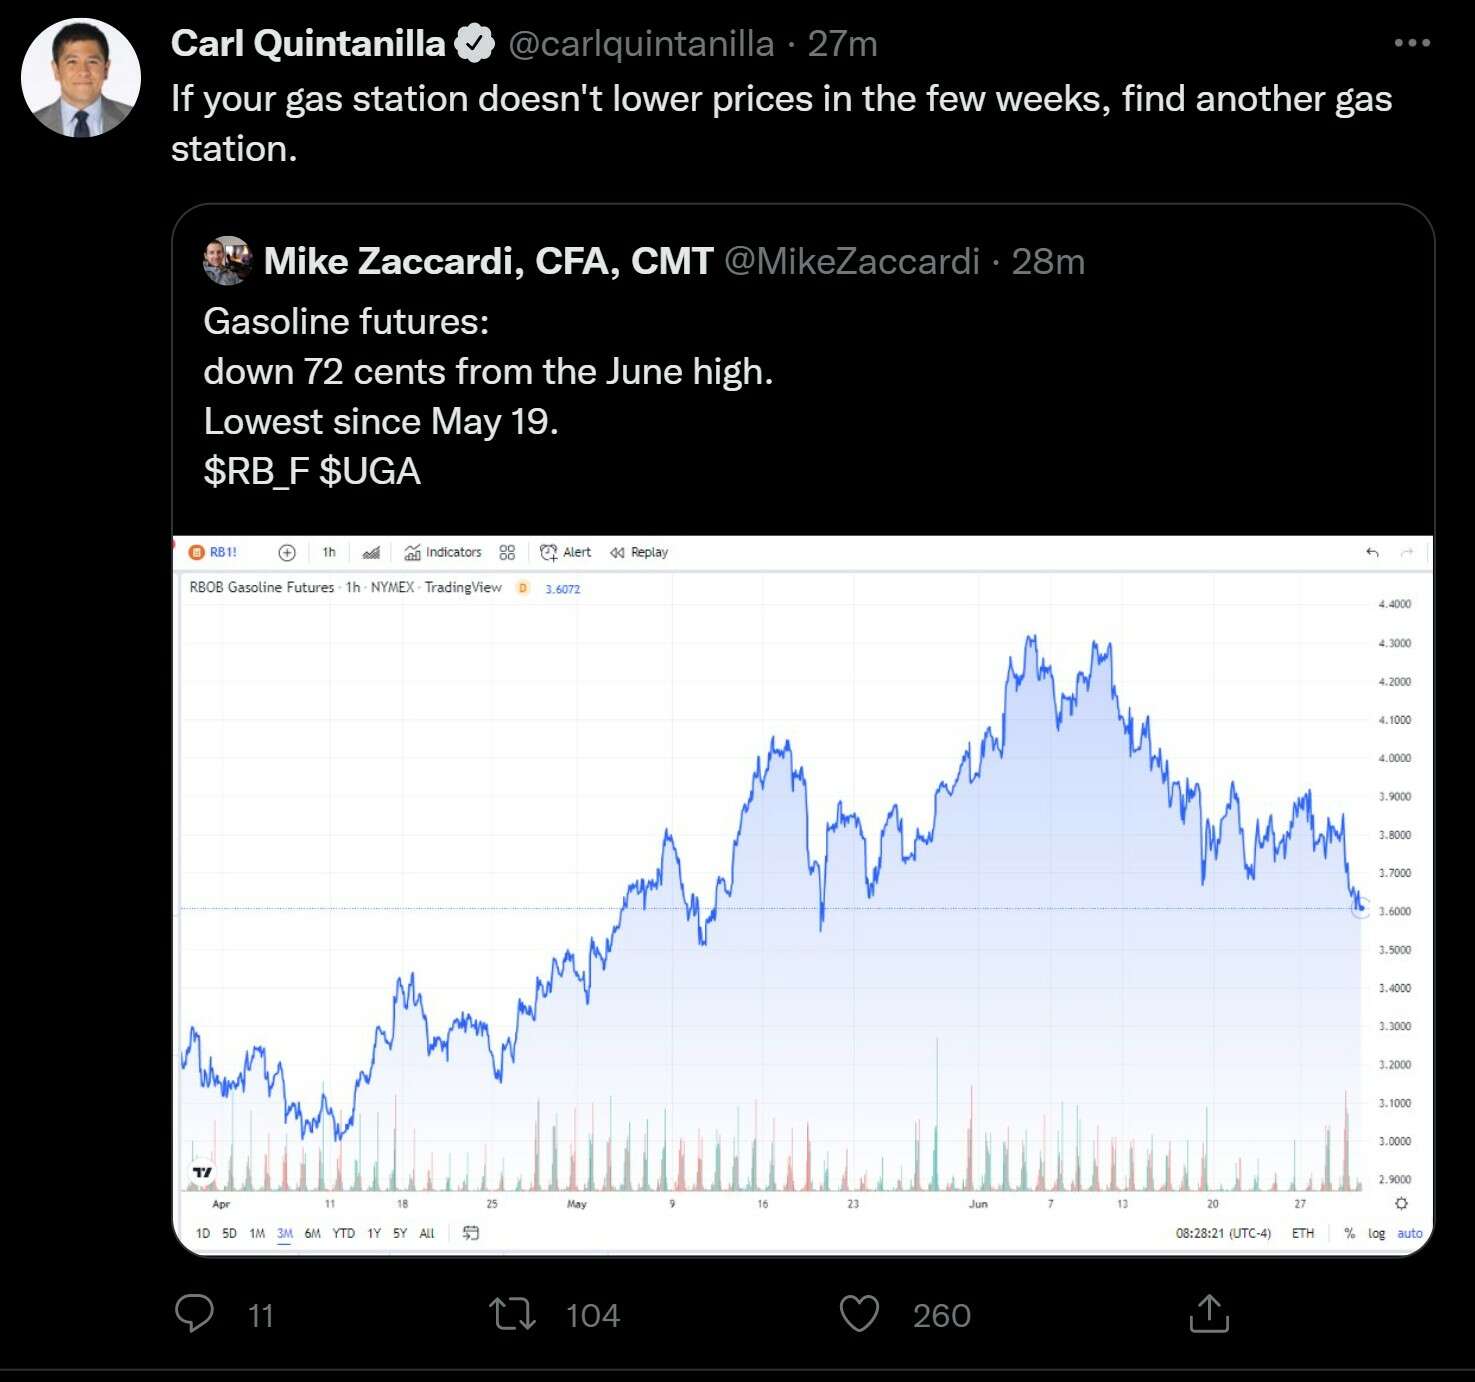Click the Replay rewind icon on chart
1475x1382 pixels.
(617, 552)
